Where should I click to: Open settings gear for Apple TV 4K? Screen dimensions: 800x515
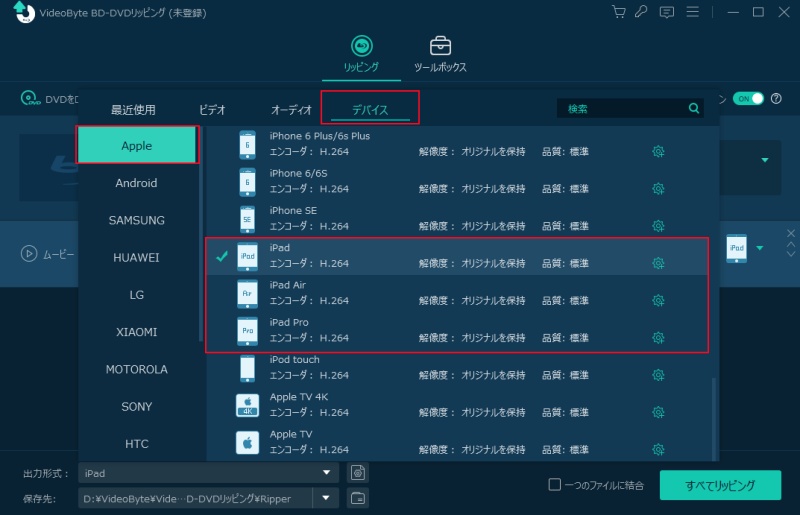tap(658, 412)
